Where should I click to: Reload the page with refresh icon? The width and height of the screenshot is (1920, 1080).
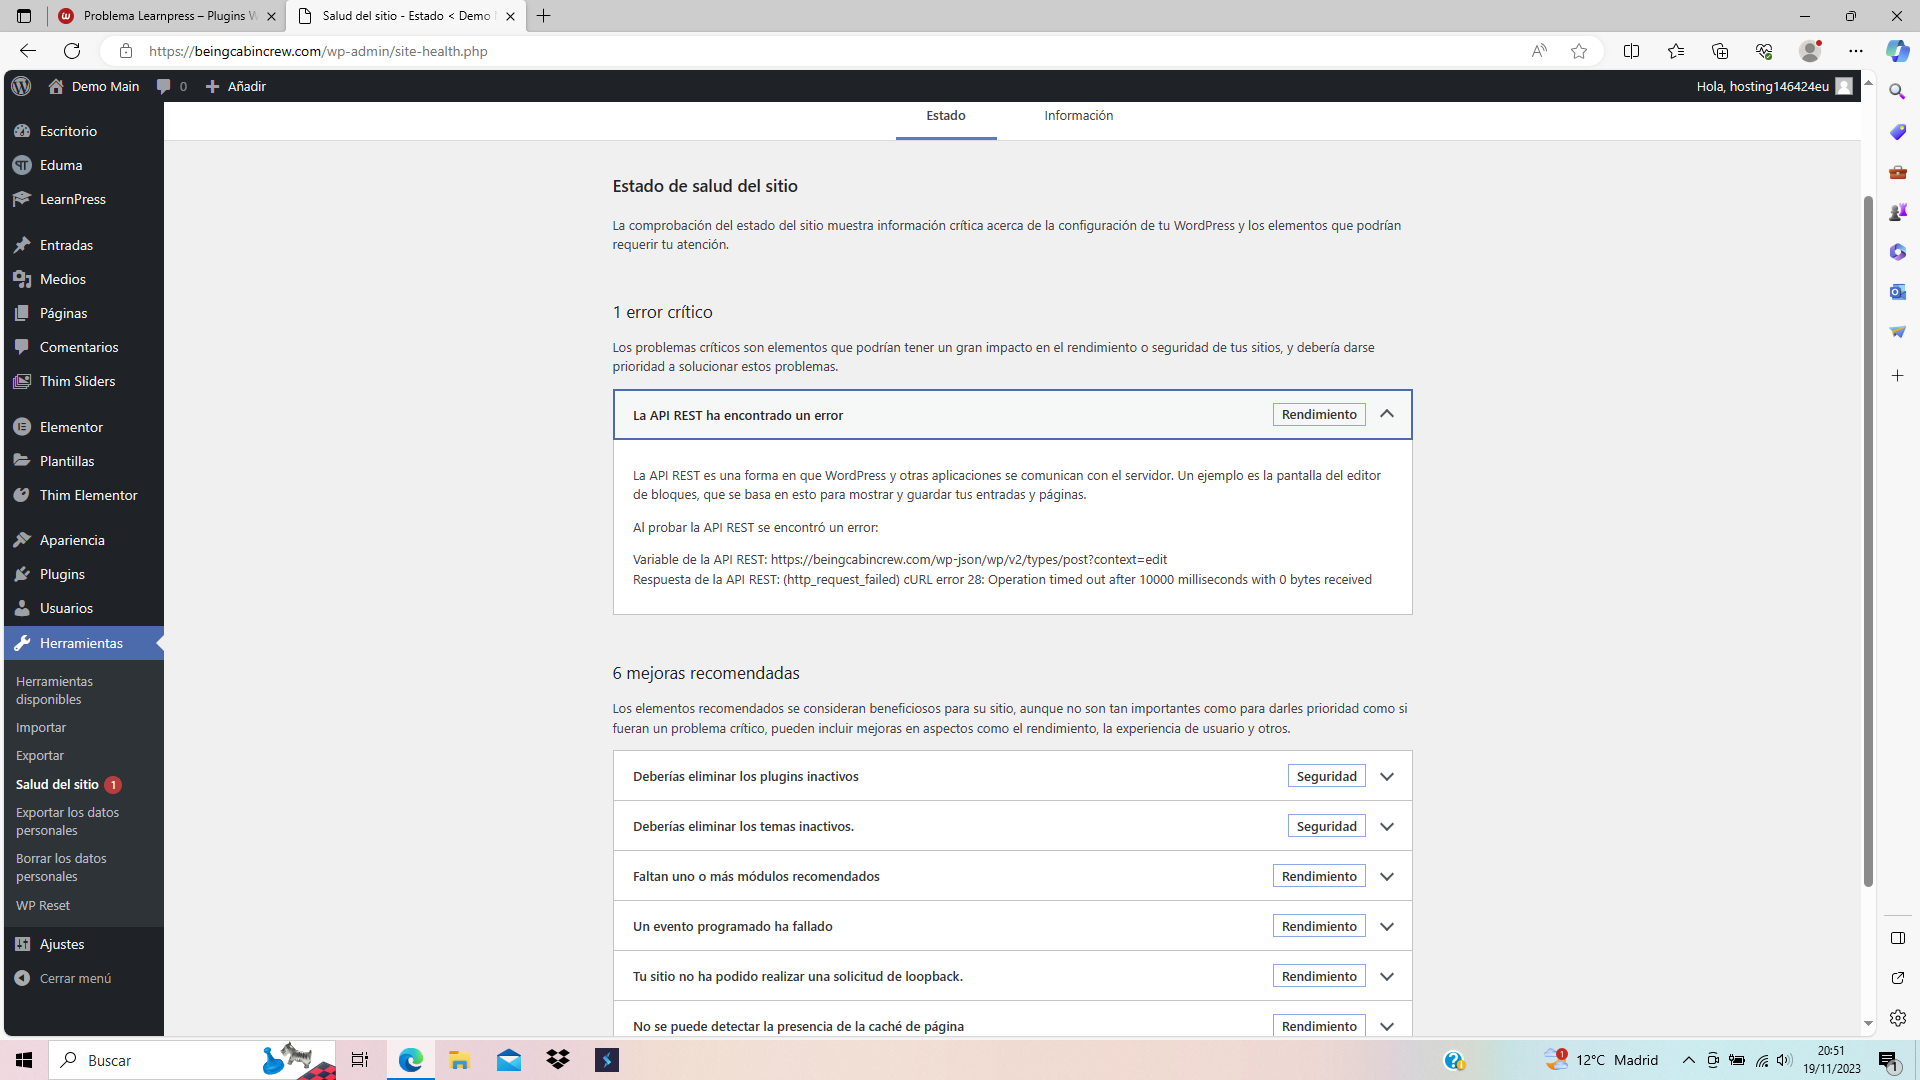point(72,51)
